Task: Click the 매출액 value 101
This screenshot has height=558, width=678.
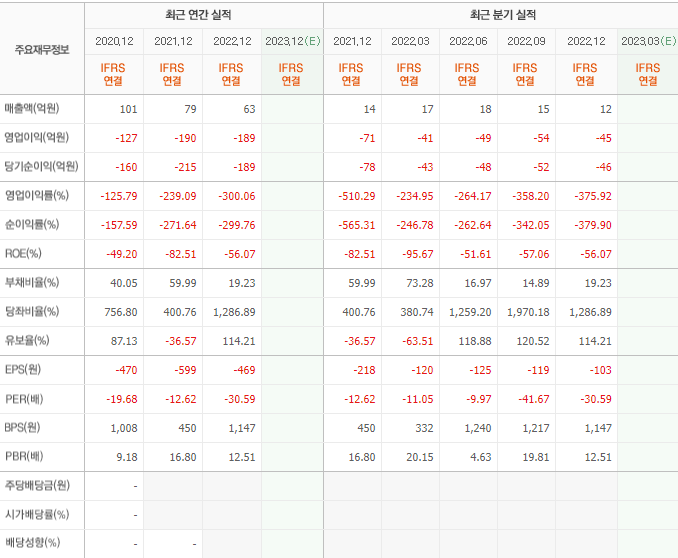Action: click(x=128, y=109)
